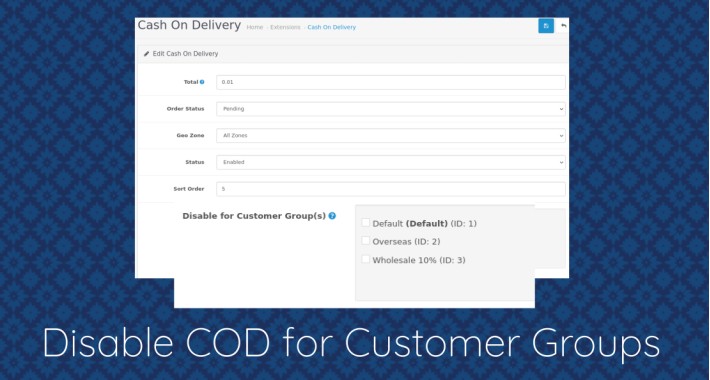Image resolution: width=710 pixels, height=380 pixels.
Task: Click the Cash On Delivery page heading
Action: (189, 25)
